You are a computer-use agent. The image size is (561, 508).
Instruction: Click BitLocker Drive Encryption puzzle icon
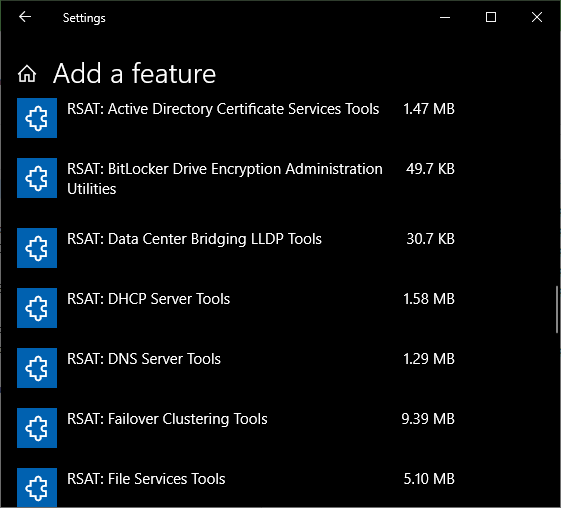point(37,178)
